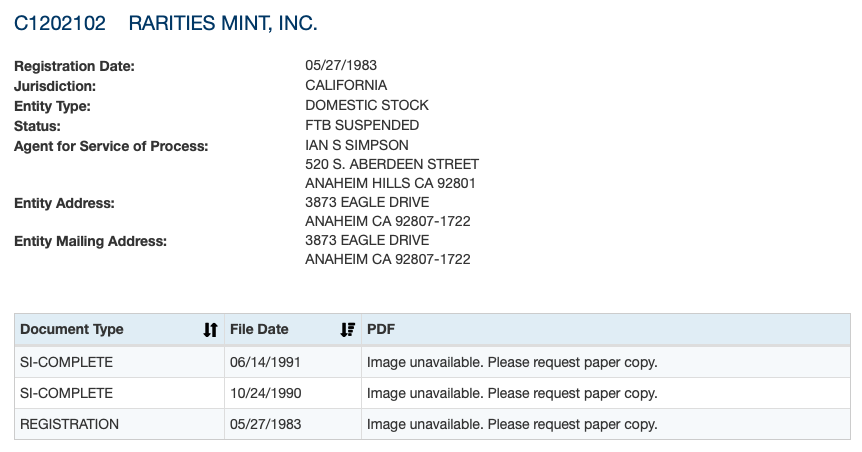The width and height of the screenshot is (862, 452).
Task: Click the 10/24/1990 file date cell
Action: pyautogui.click(x=260, y=393)
